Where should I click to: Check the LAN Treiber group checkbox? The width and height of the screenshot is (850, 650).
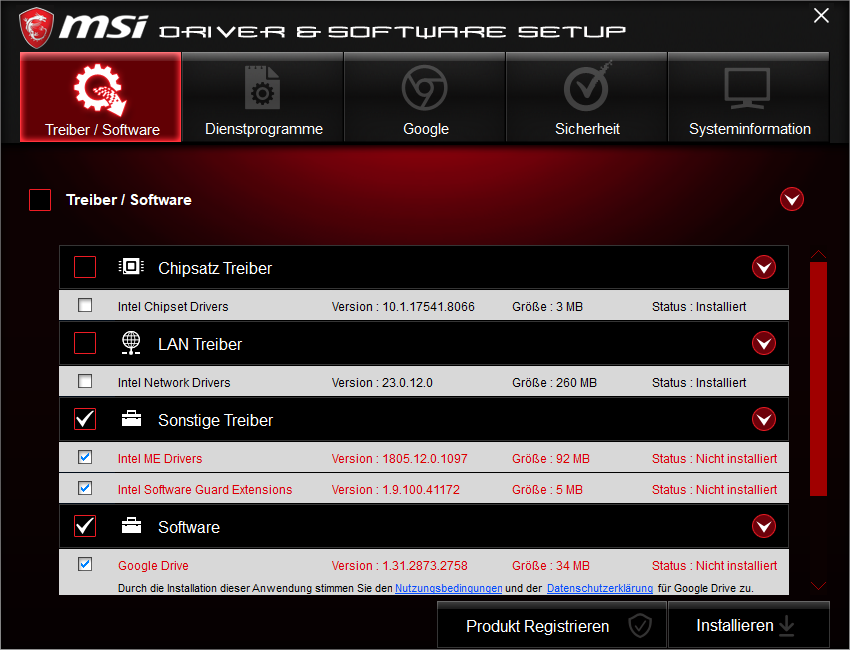[x=85, y=343]
